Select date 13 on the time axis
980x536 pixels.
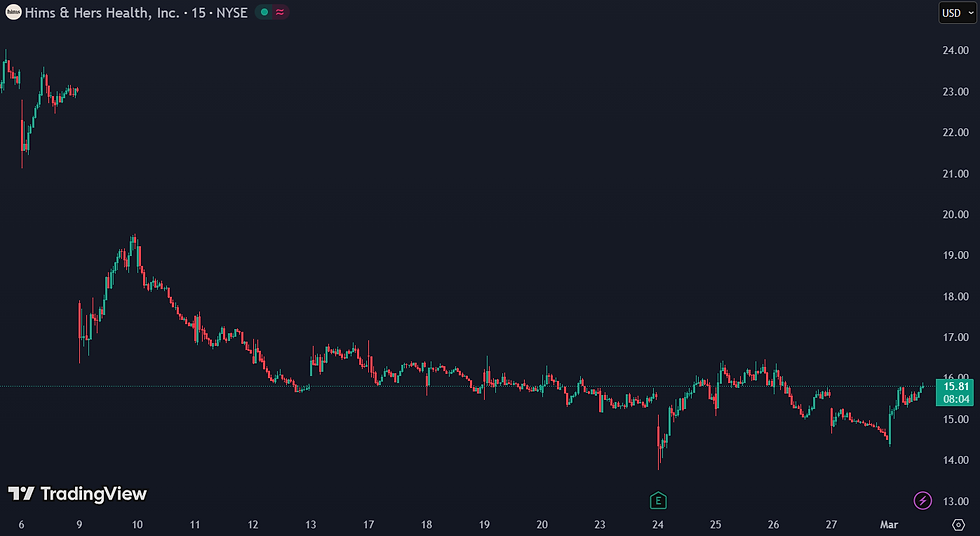pyautogui.click(x=311, y=525)
